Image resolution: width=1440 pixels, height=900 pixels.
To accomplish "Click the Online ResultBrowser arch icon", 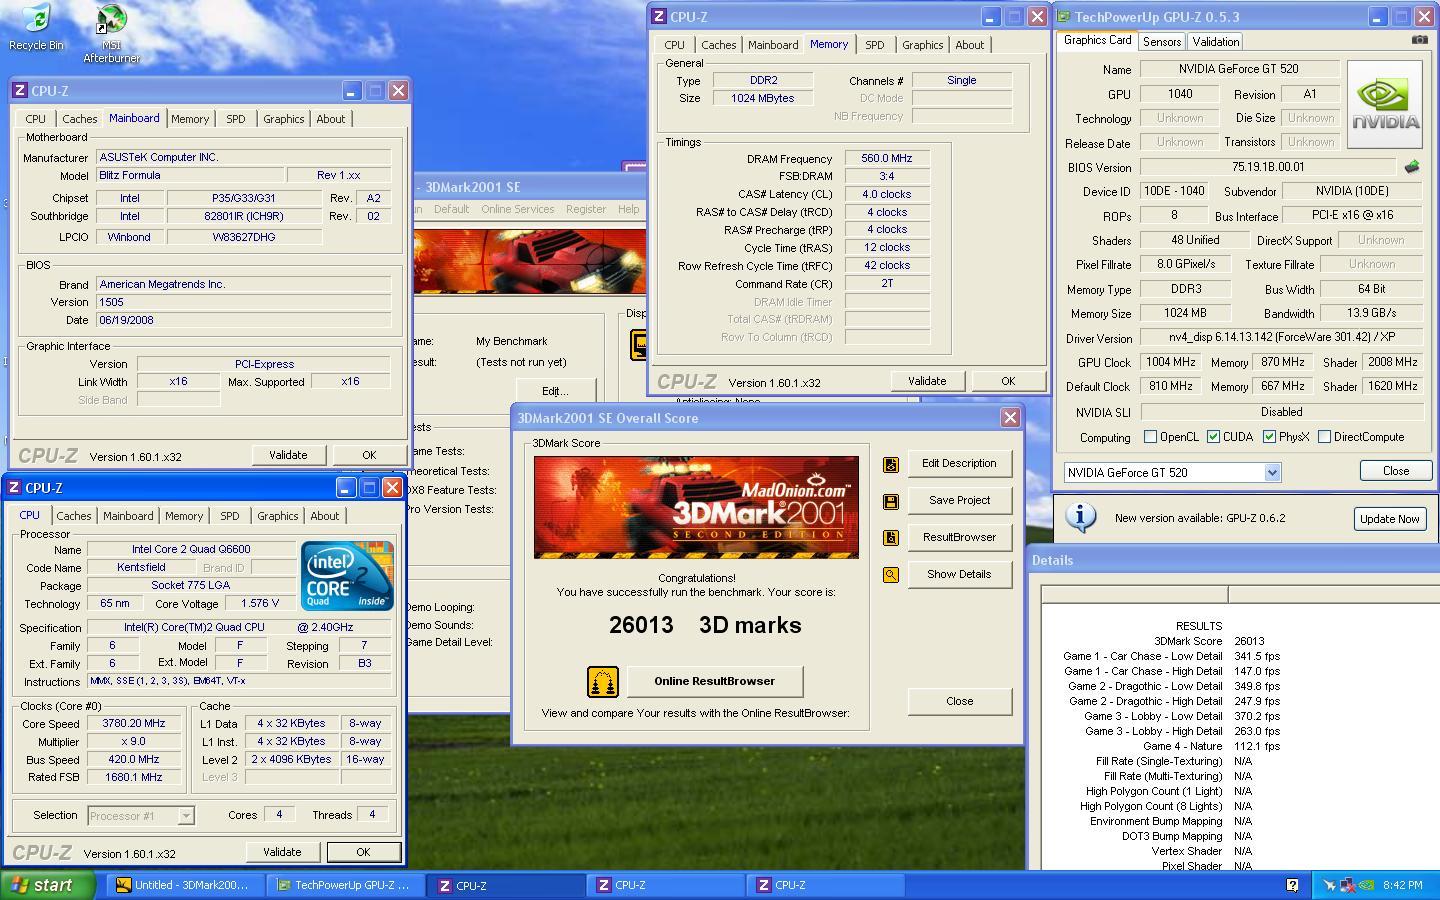I will (603, 682).
